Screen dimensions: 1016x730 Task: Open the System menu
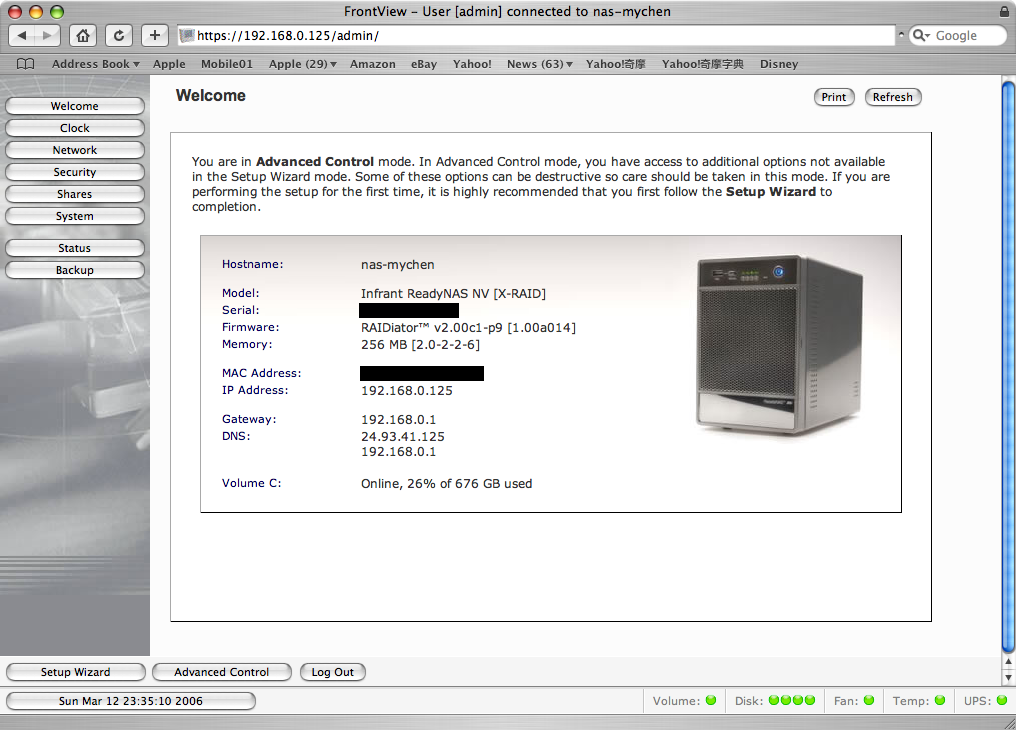(x=75, y=216)
